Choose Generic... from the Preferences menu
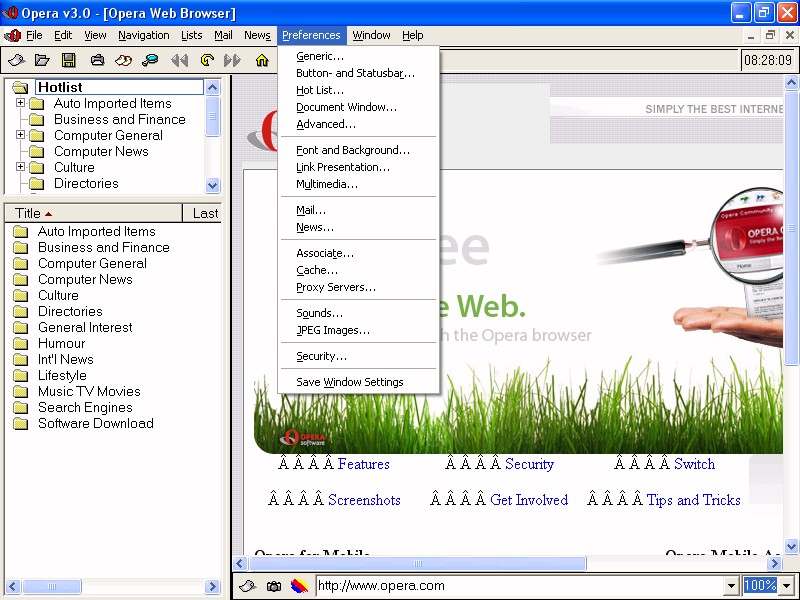 [x=359, y=56]
